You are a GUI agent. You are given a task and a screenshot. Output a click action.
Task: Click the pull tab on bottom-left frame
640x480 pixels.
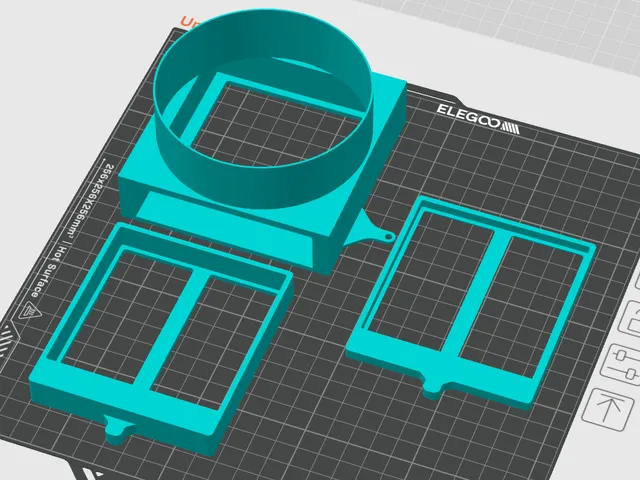coord(118,427)
